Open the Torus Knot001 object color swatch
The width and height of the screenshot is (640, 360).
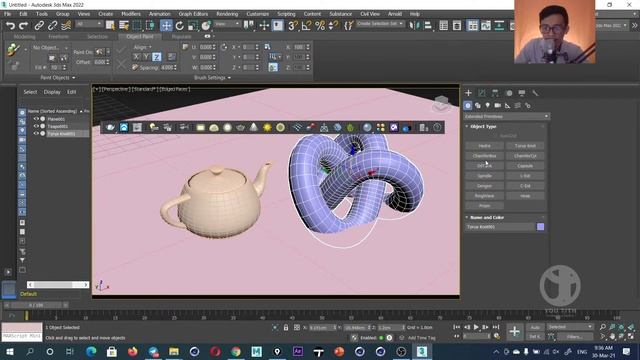[x=540, y=227]
